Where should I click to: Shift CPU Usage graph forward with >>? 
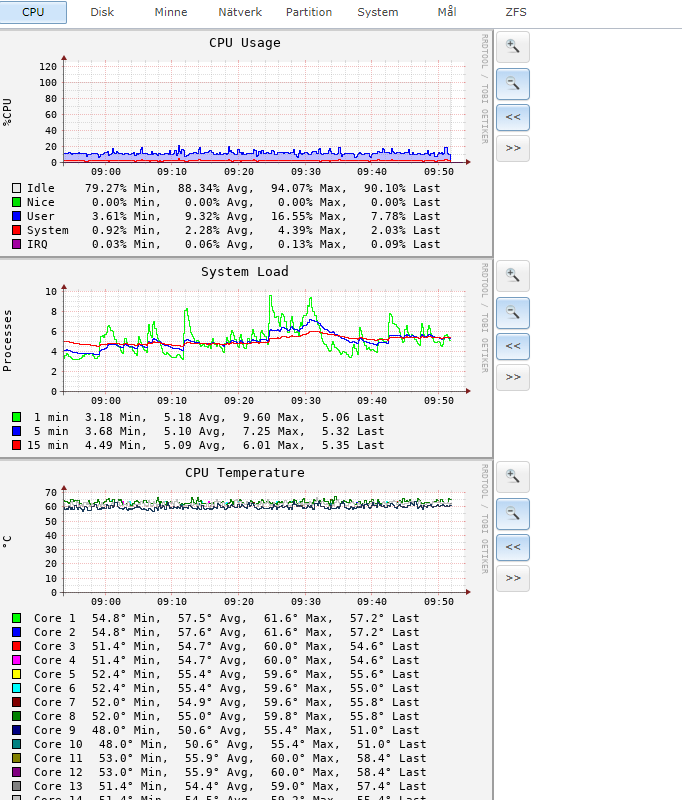pos(513,148)
